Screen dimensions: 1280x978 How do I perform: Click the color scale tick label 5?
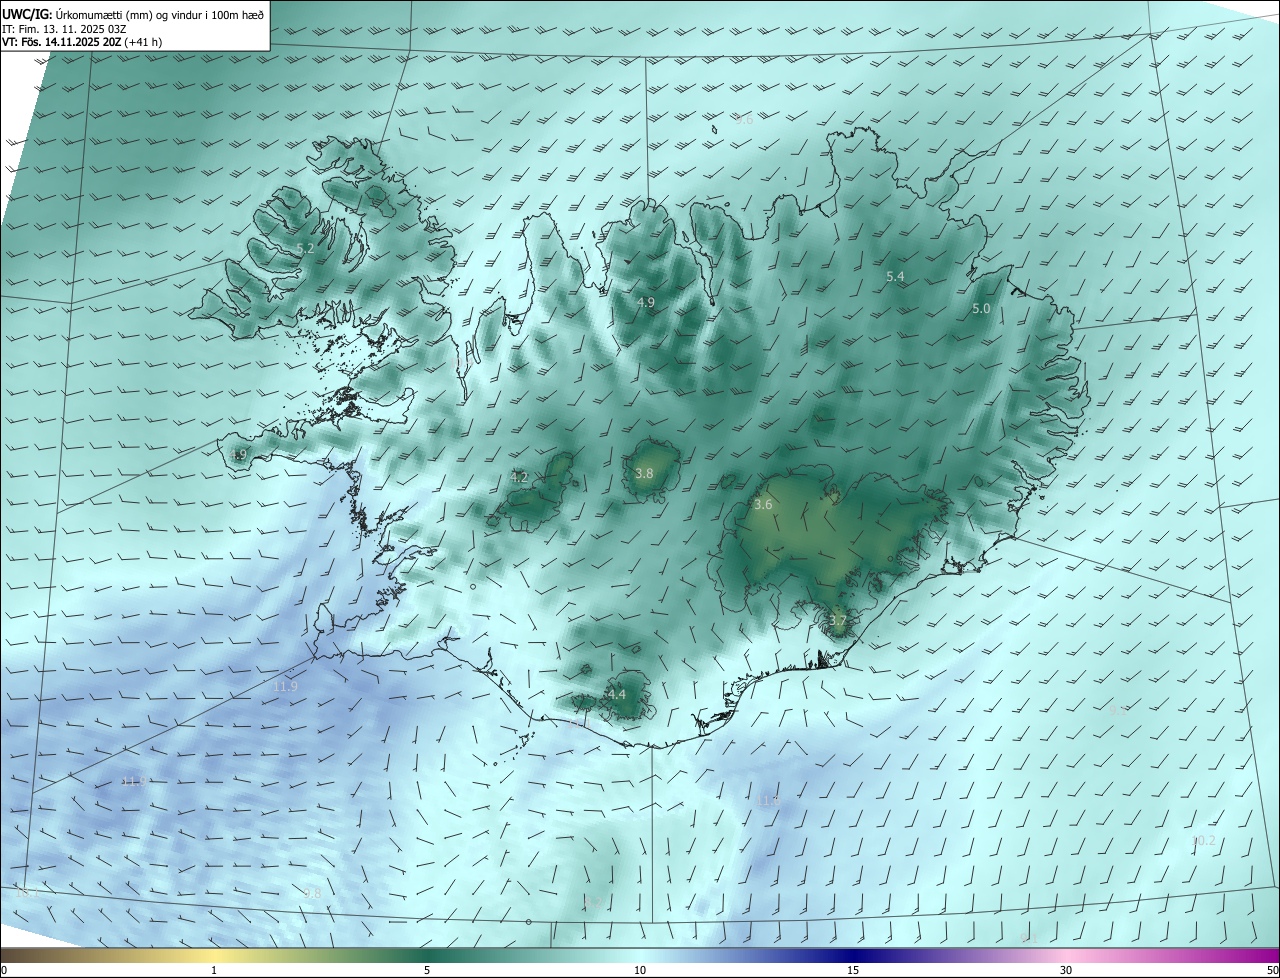pyautogui.click(x=427, y=970)
